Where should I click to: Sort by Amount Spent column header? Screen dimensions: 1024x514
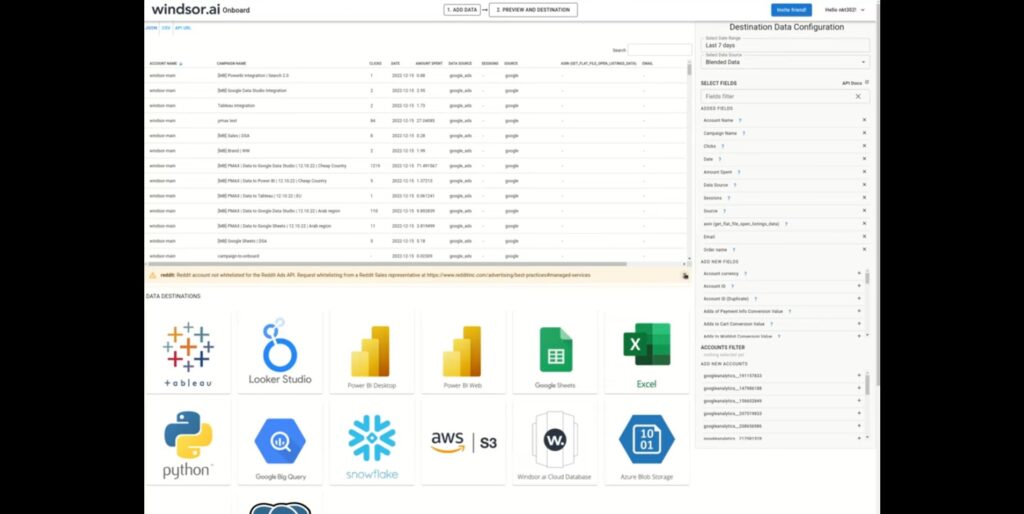point(428,63)
